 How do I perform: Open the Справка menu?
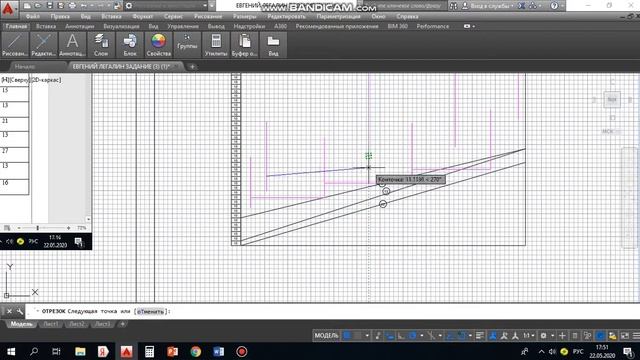coord(407,16)
